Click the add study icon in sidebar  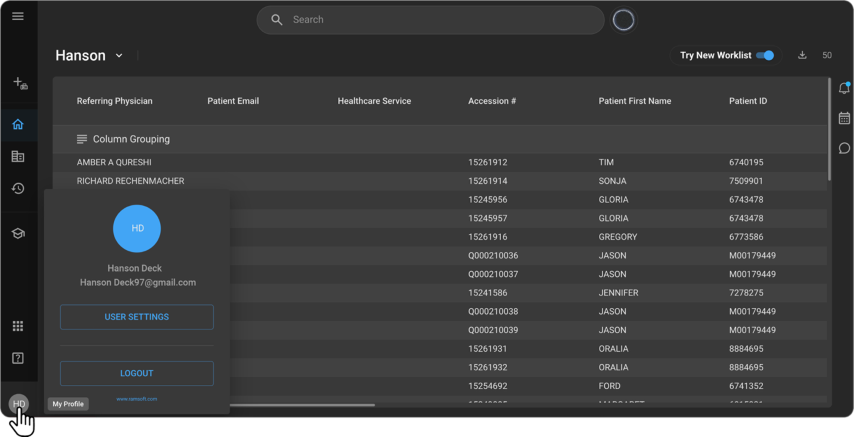pos(19,84)
